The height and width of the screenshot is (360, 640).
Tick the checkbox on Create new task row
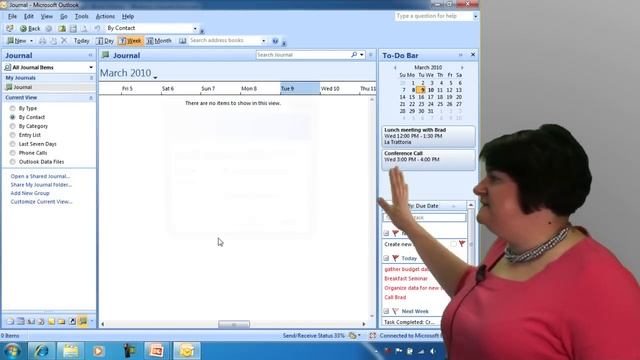point(453,244)
